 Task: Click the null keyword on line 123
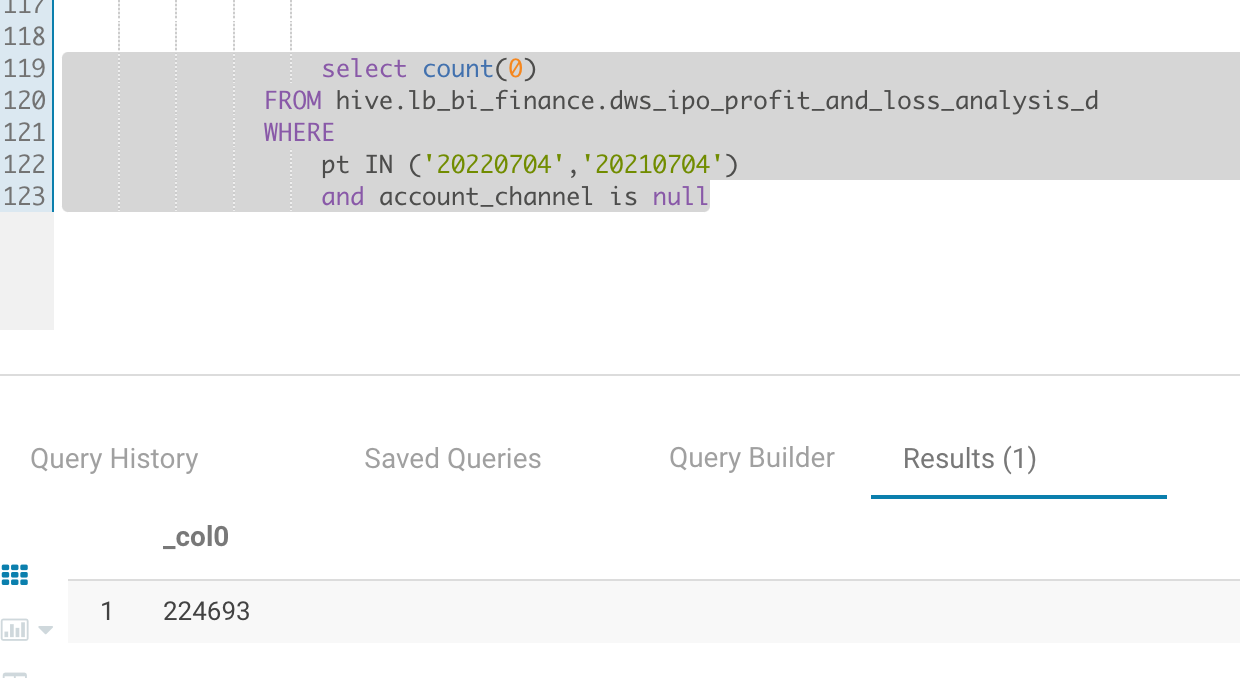pos(680,196)
